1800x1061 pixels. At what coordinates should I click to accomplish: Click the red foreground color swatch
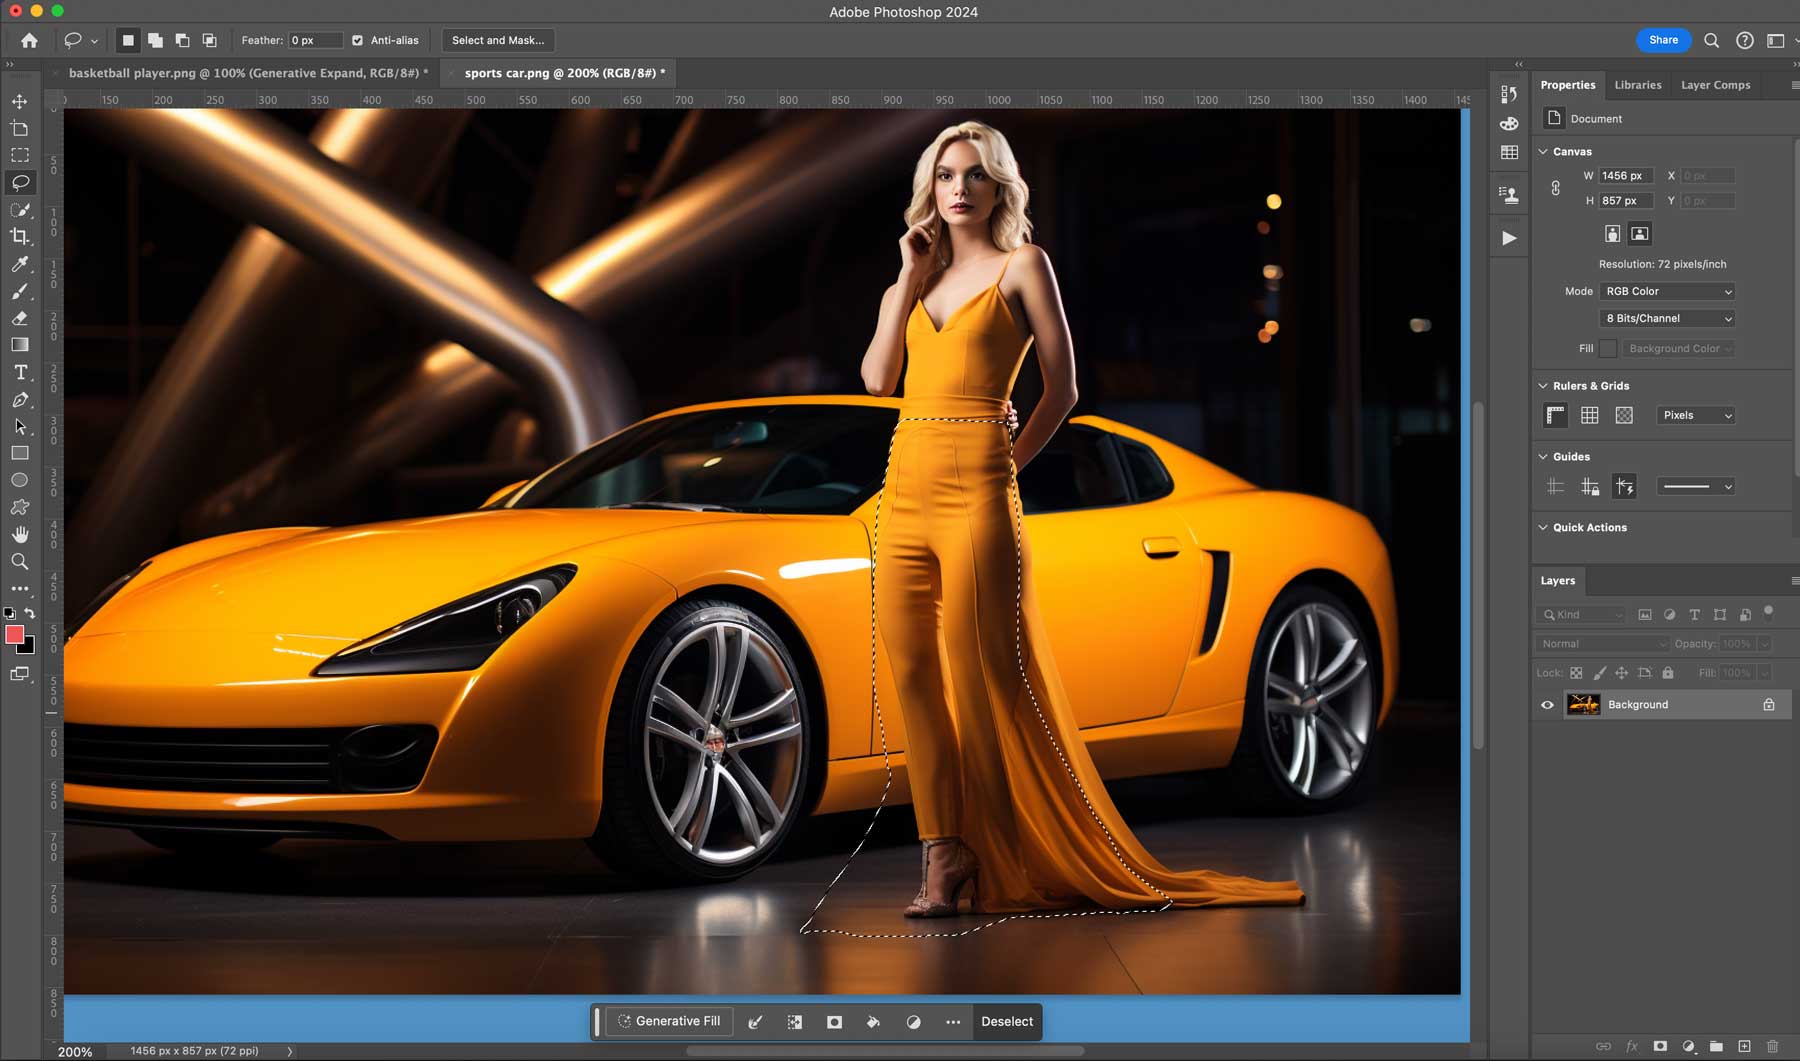point(13,633)
